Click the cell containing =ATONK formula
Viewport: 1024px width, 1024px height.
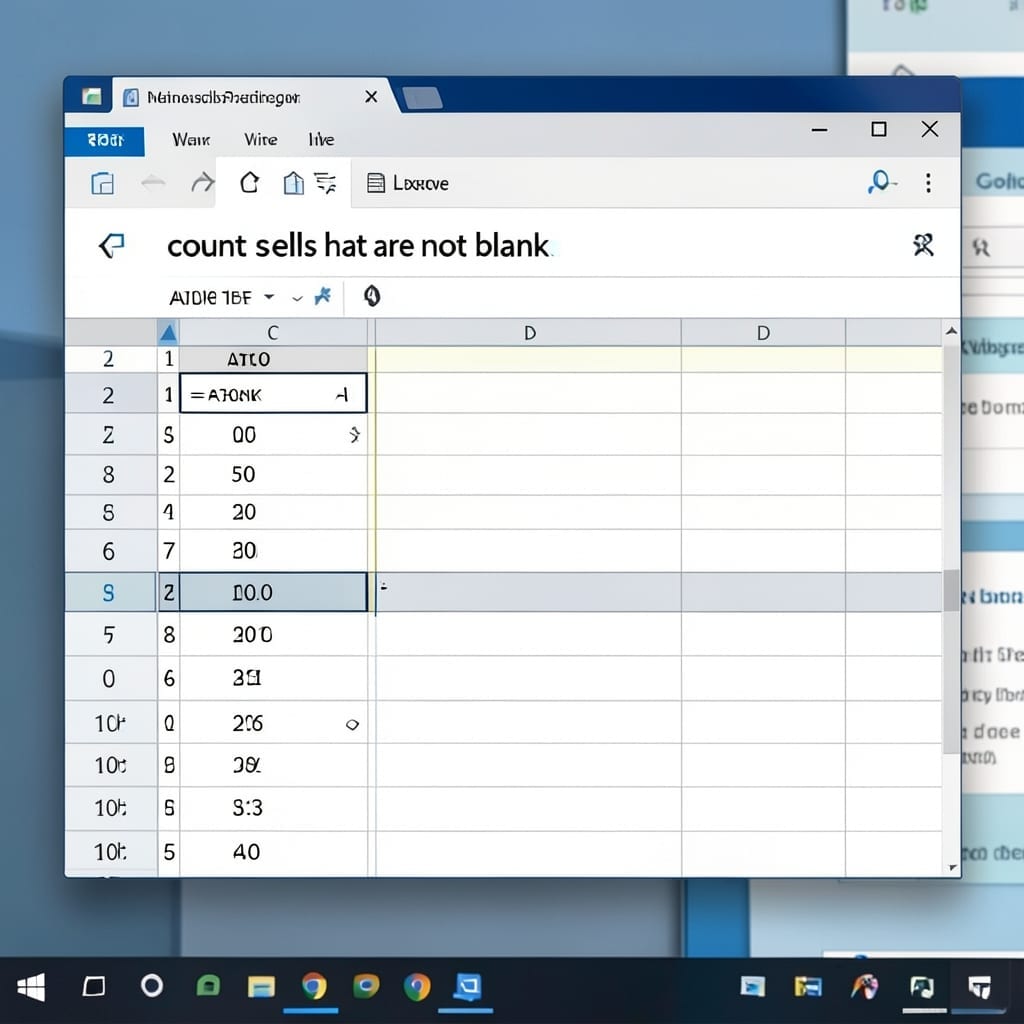(x=273, y=394)
